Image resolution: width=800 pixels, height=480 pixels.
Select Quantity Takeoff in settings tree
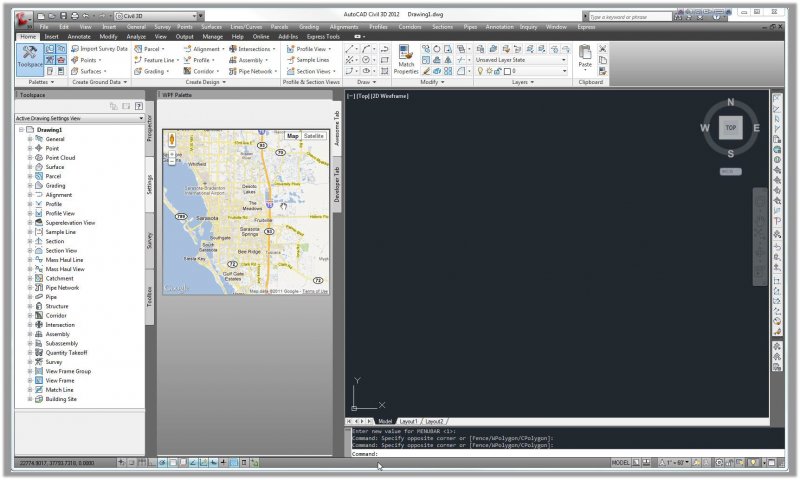click(66, 352)
